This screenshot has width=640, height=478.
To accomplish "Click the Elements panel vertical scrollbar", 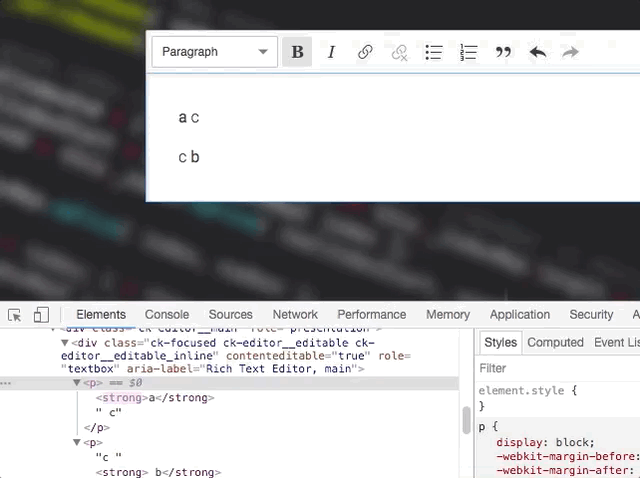I will coord(467,420).
